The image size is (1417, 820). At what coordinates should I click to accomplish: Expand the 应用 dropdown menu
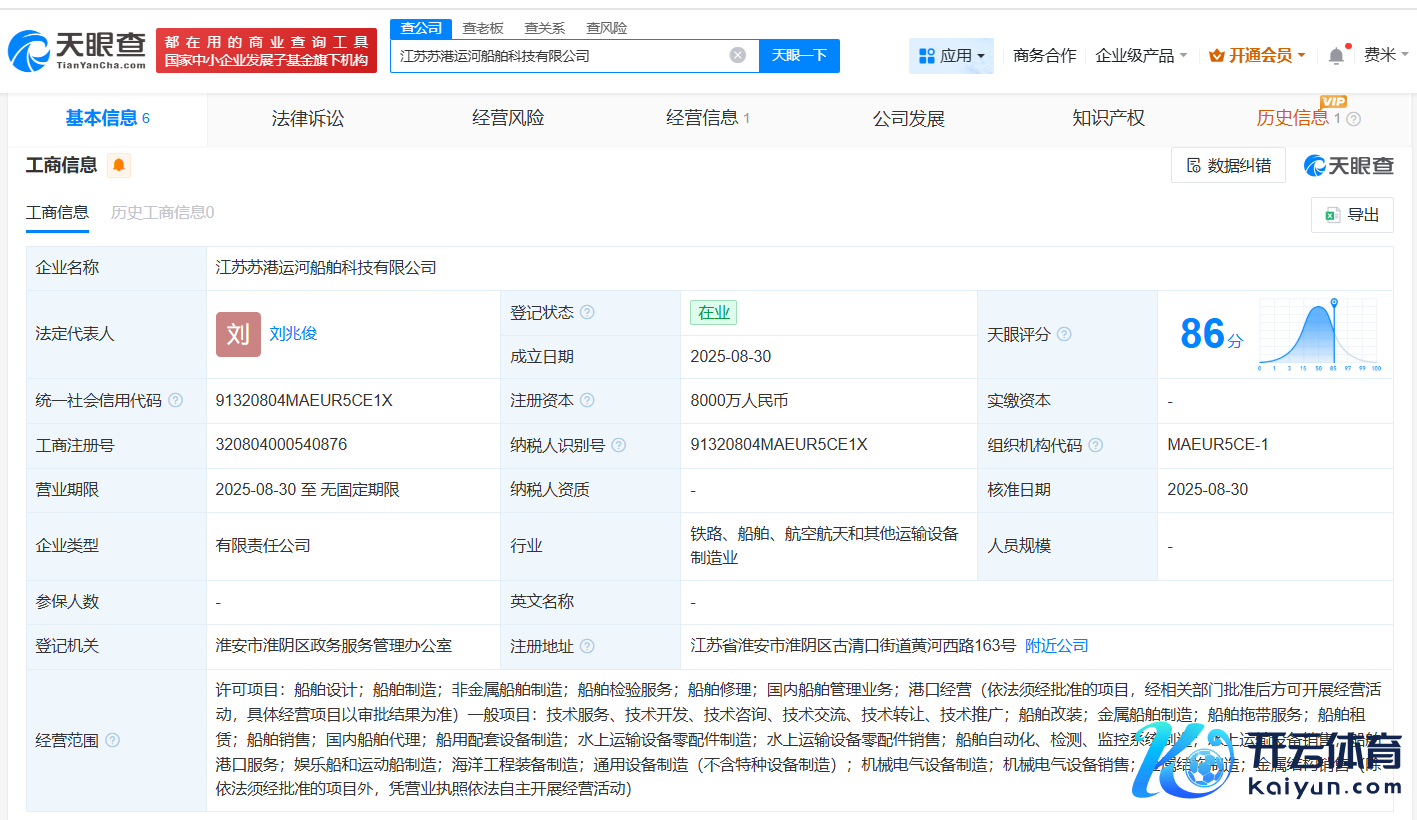(951, 56)
